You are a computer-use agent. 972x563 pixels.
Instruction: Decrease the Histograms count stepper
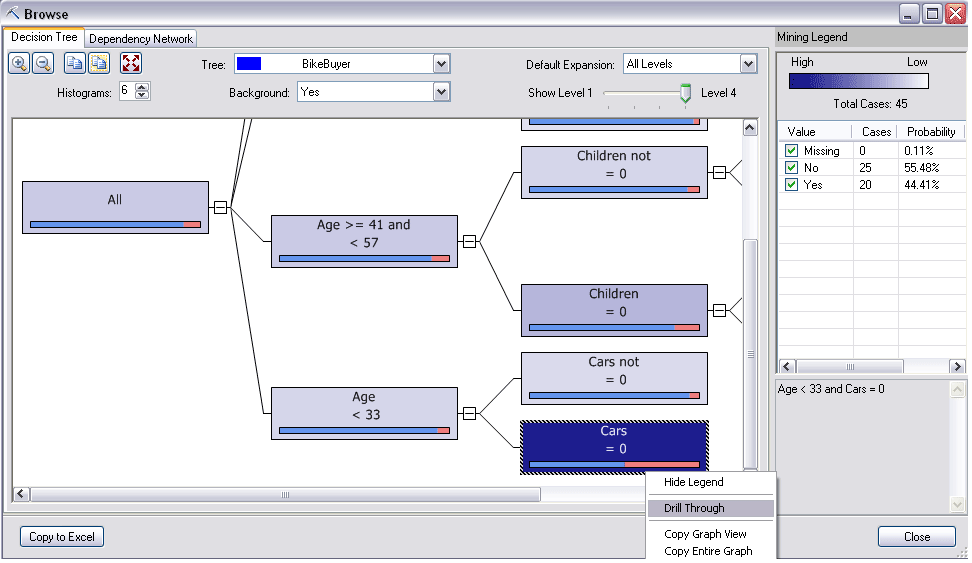point(142,95)
